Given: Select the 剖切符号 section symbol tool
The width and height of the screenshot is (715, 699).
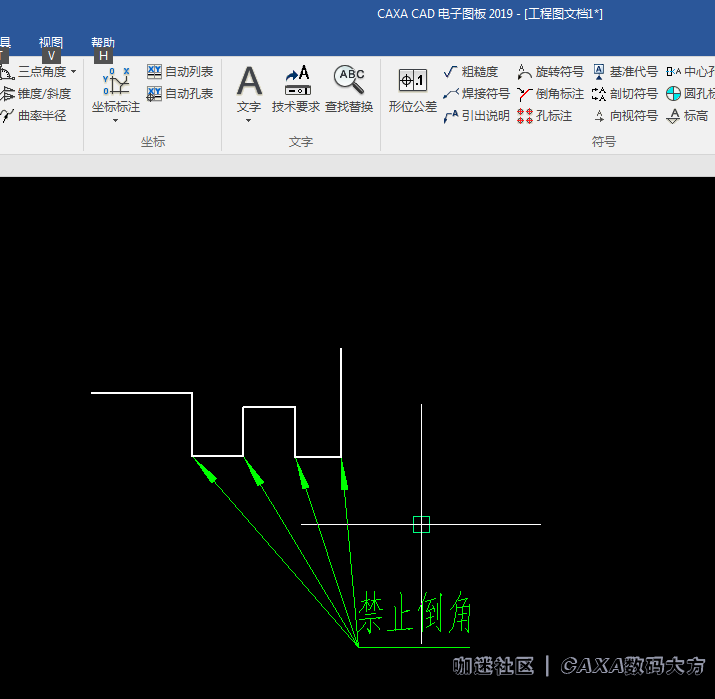Looking at the screenshot, I should point(625,93).
